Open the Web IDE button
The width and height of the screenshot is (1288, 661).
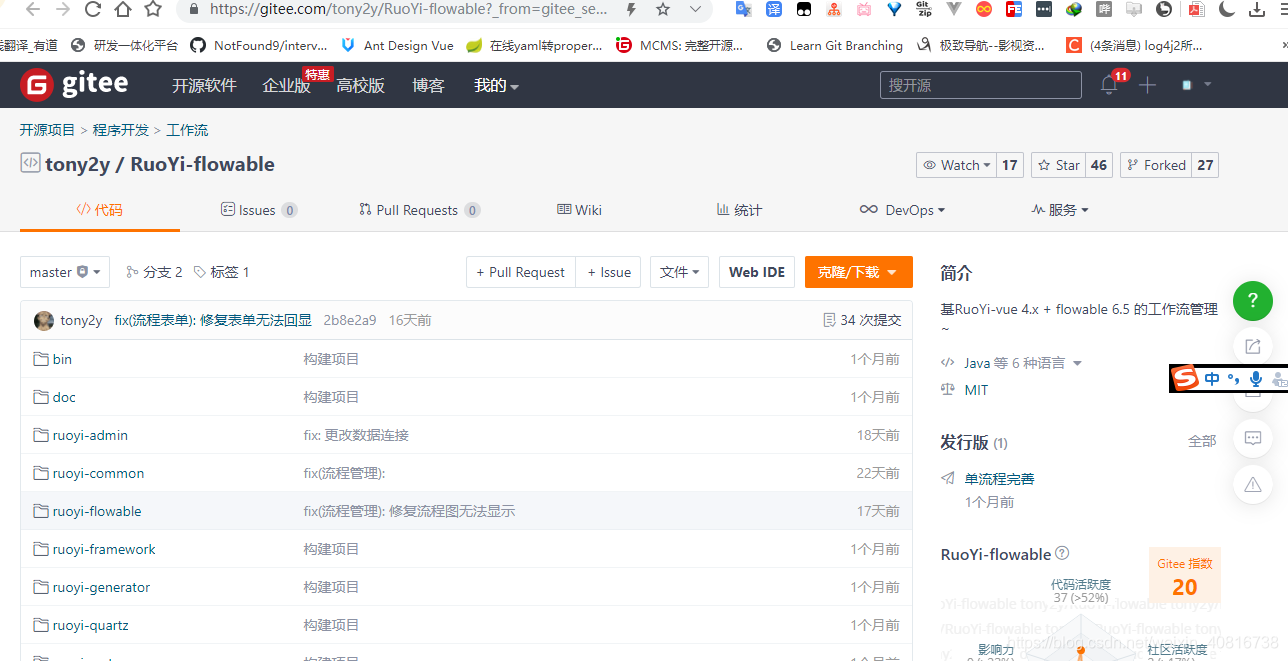757,272
